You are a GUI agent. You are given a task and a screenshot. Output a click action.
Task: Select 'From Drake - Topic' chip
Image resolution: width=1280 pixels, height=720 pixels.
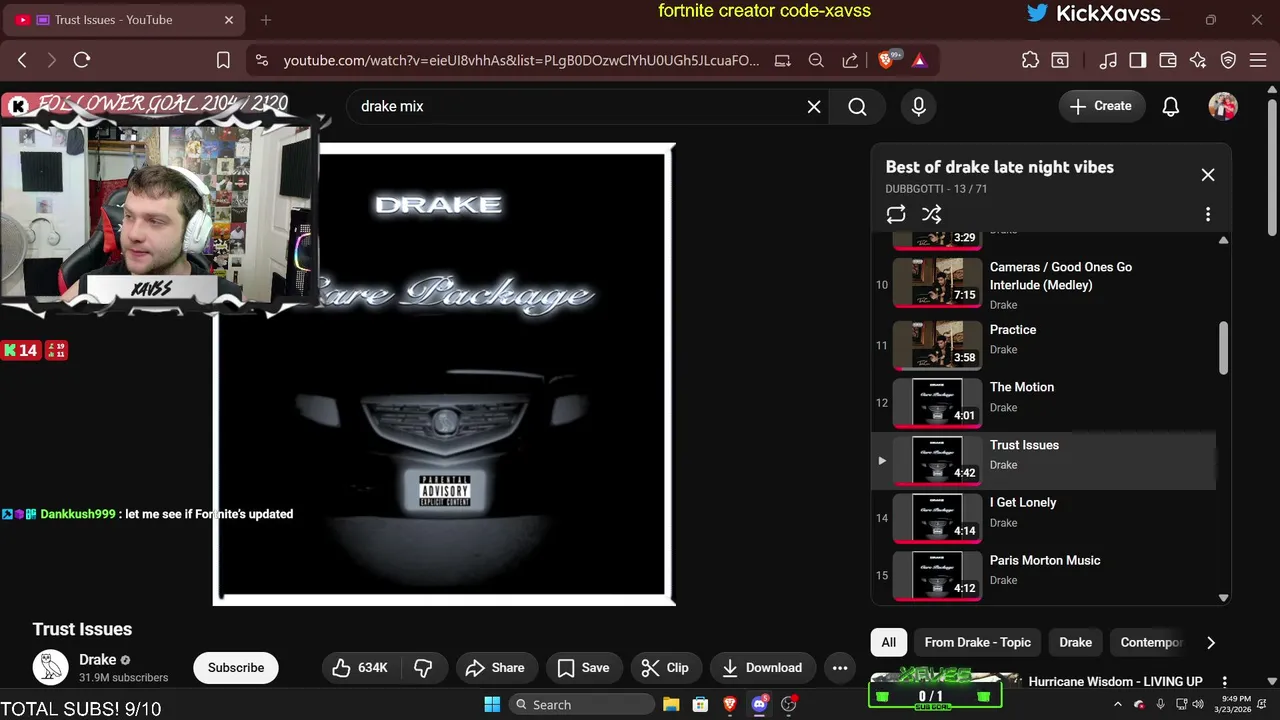click(977, 642)
